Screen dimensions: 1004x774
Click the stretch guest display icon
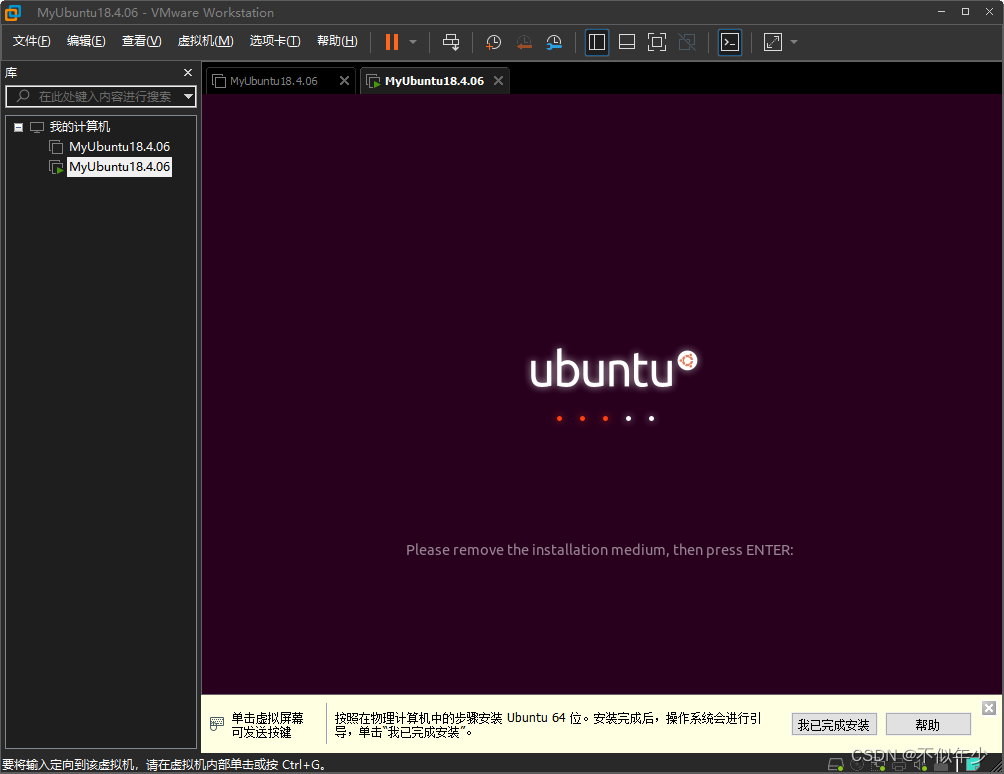[x=773, y=42]
